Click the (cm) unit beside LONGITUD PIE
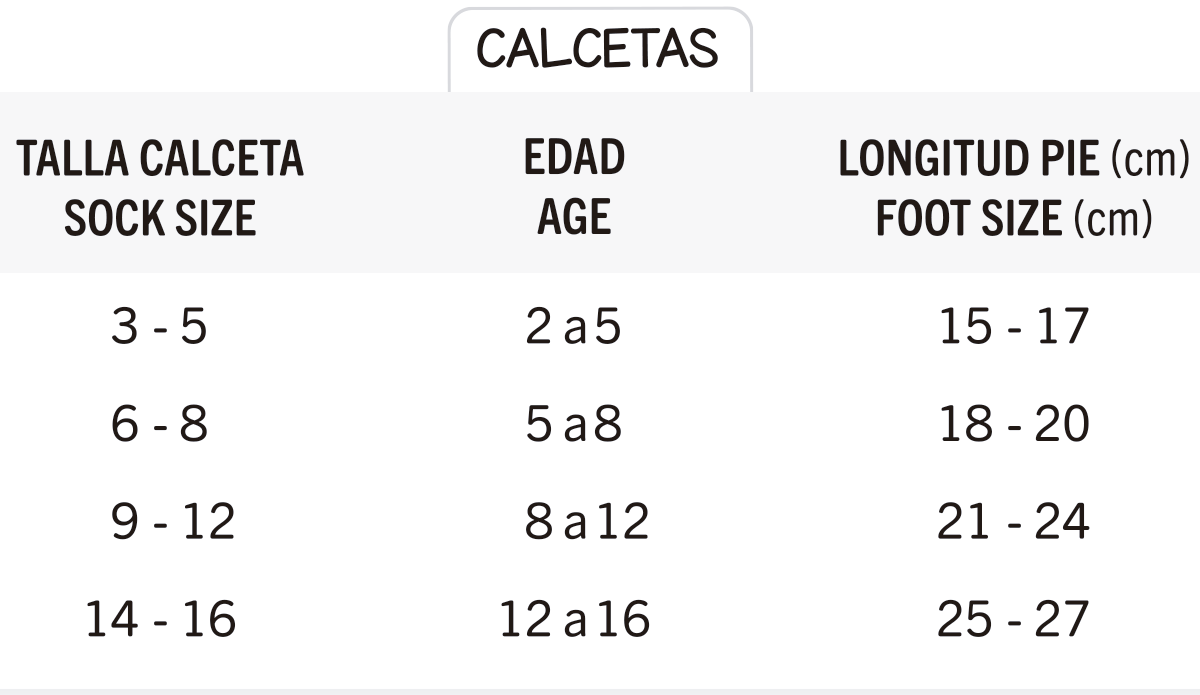This screenshot has width=1200, height=695. point(1149,159)
